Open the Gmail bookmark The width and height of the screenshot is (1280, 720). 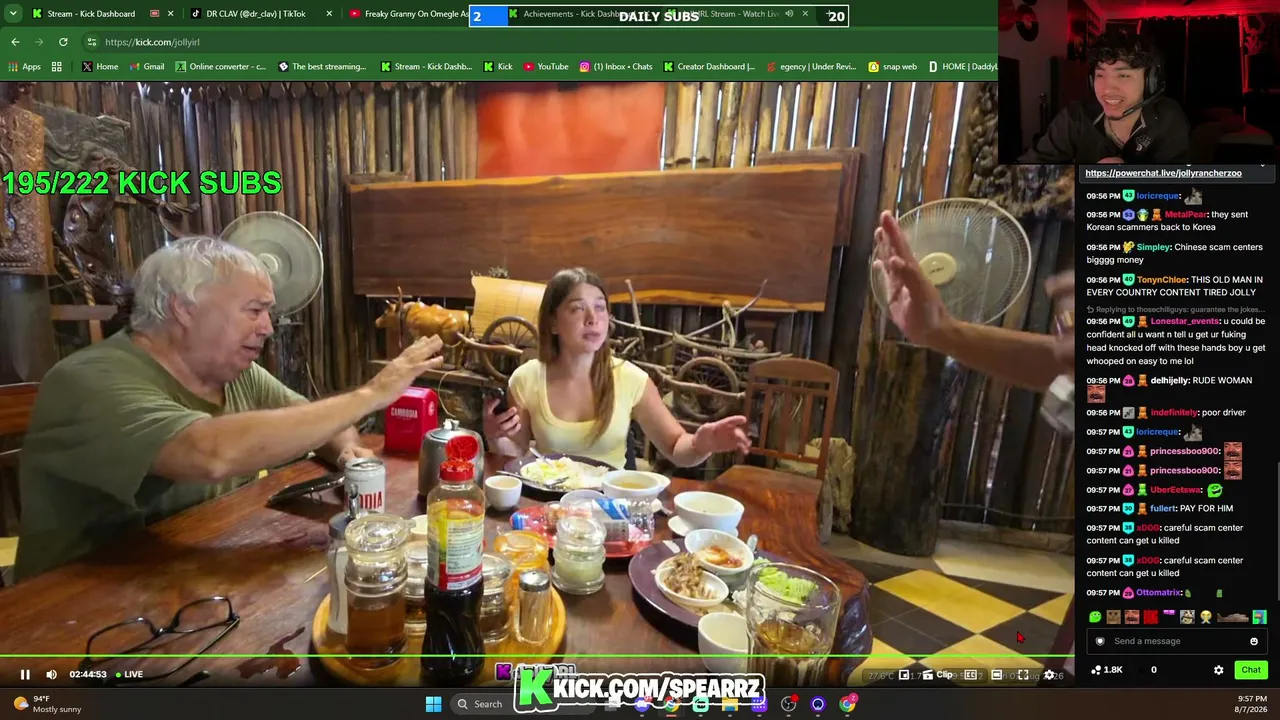[x=147, y=67]
